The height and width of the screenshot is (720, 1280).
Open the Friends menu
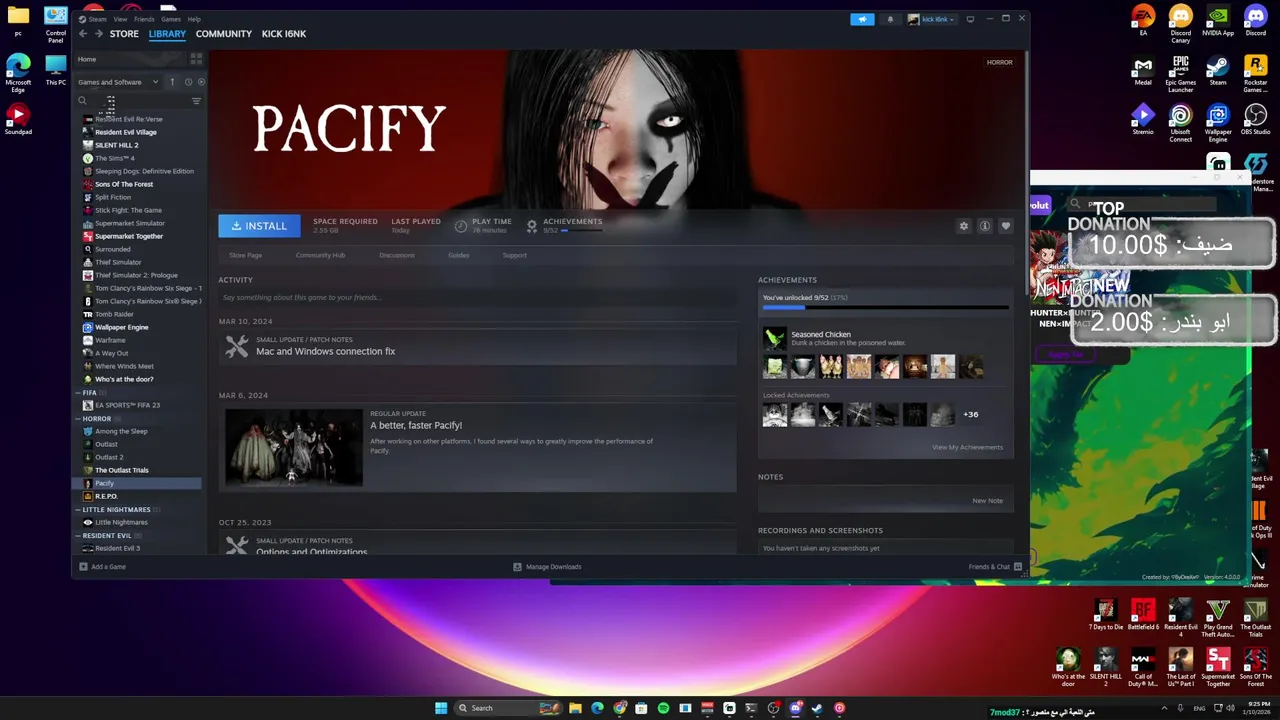(x=144, y=19)
